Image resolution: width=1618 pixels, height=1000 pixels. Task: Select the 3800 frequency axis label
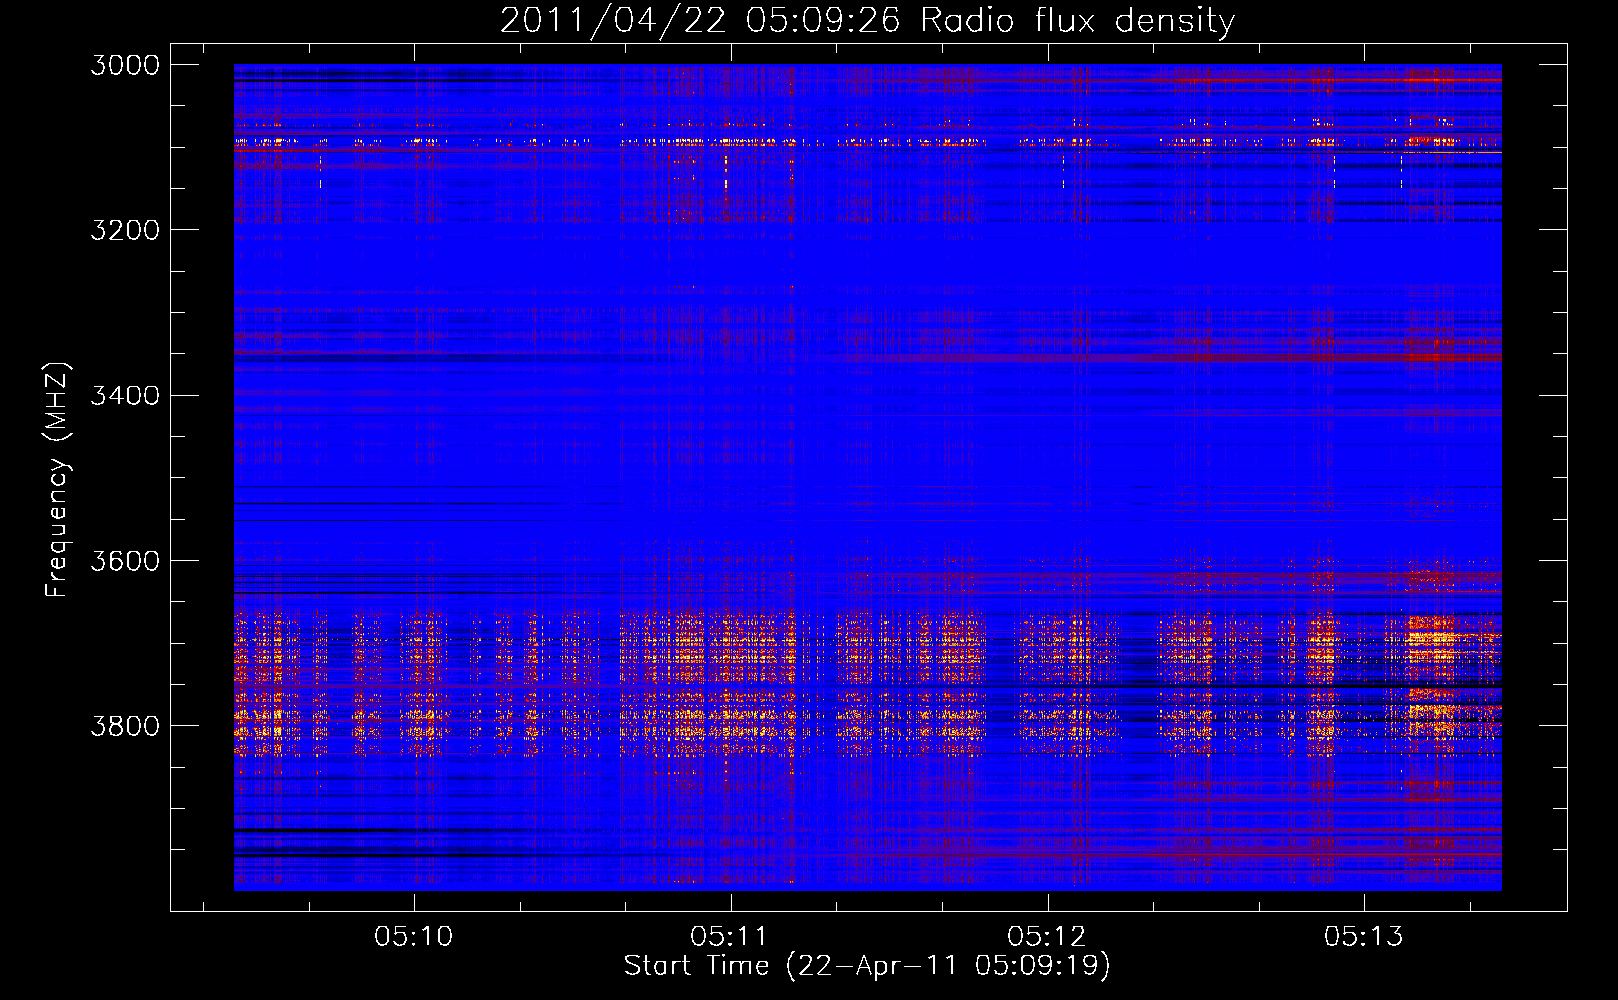[x=125, y=725]
